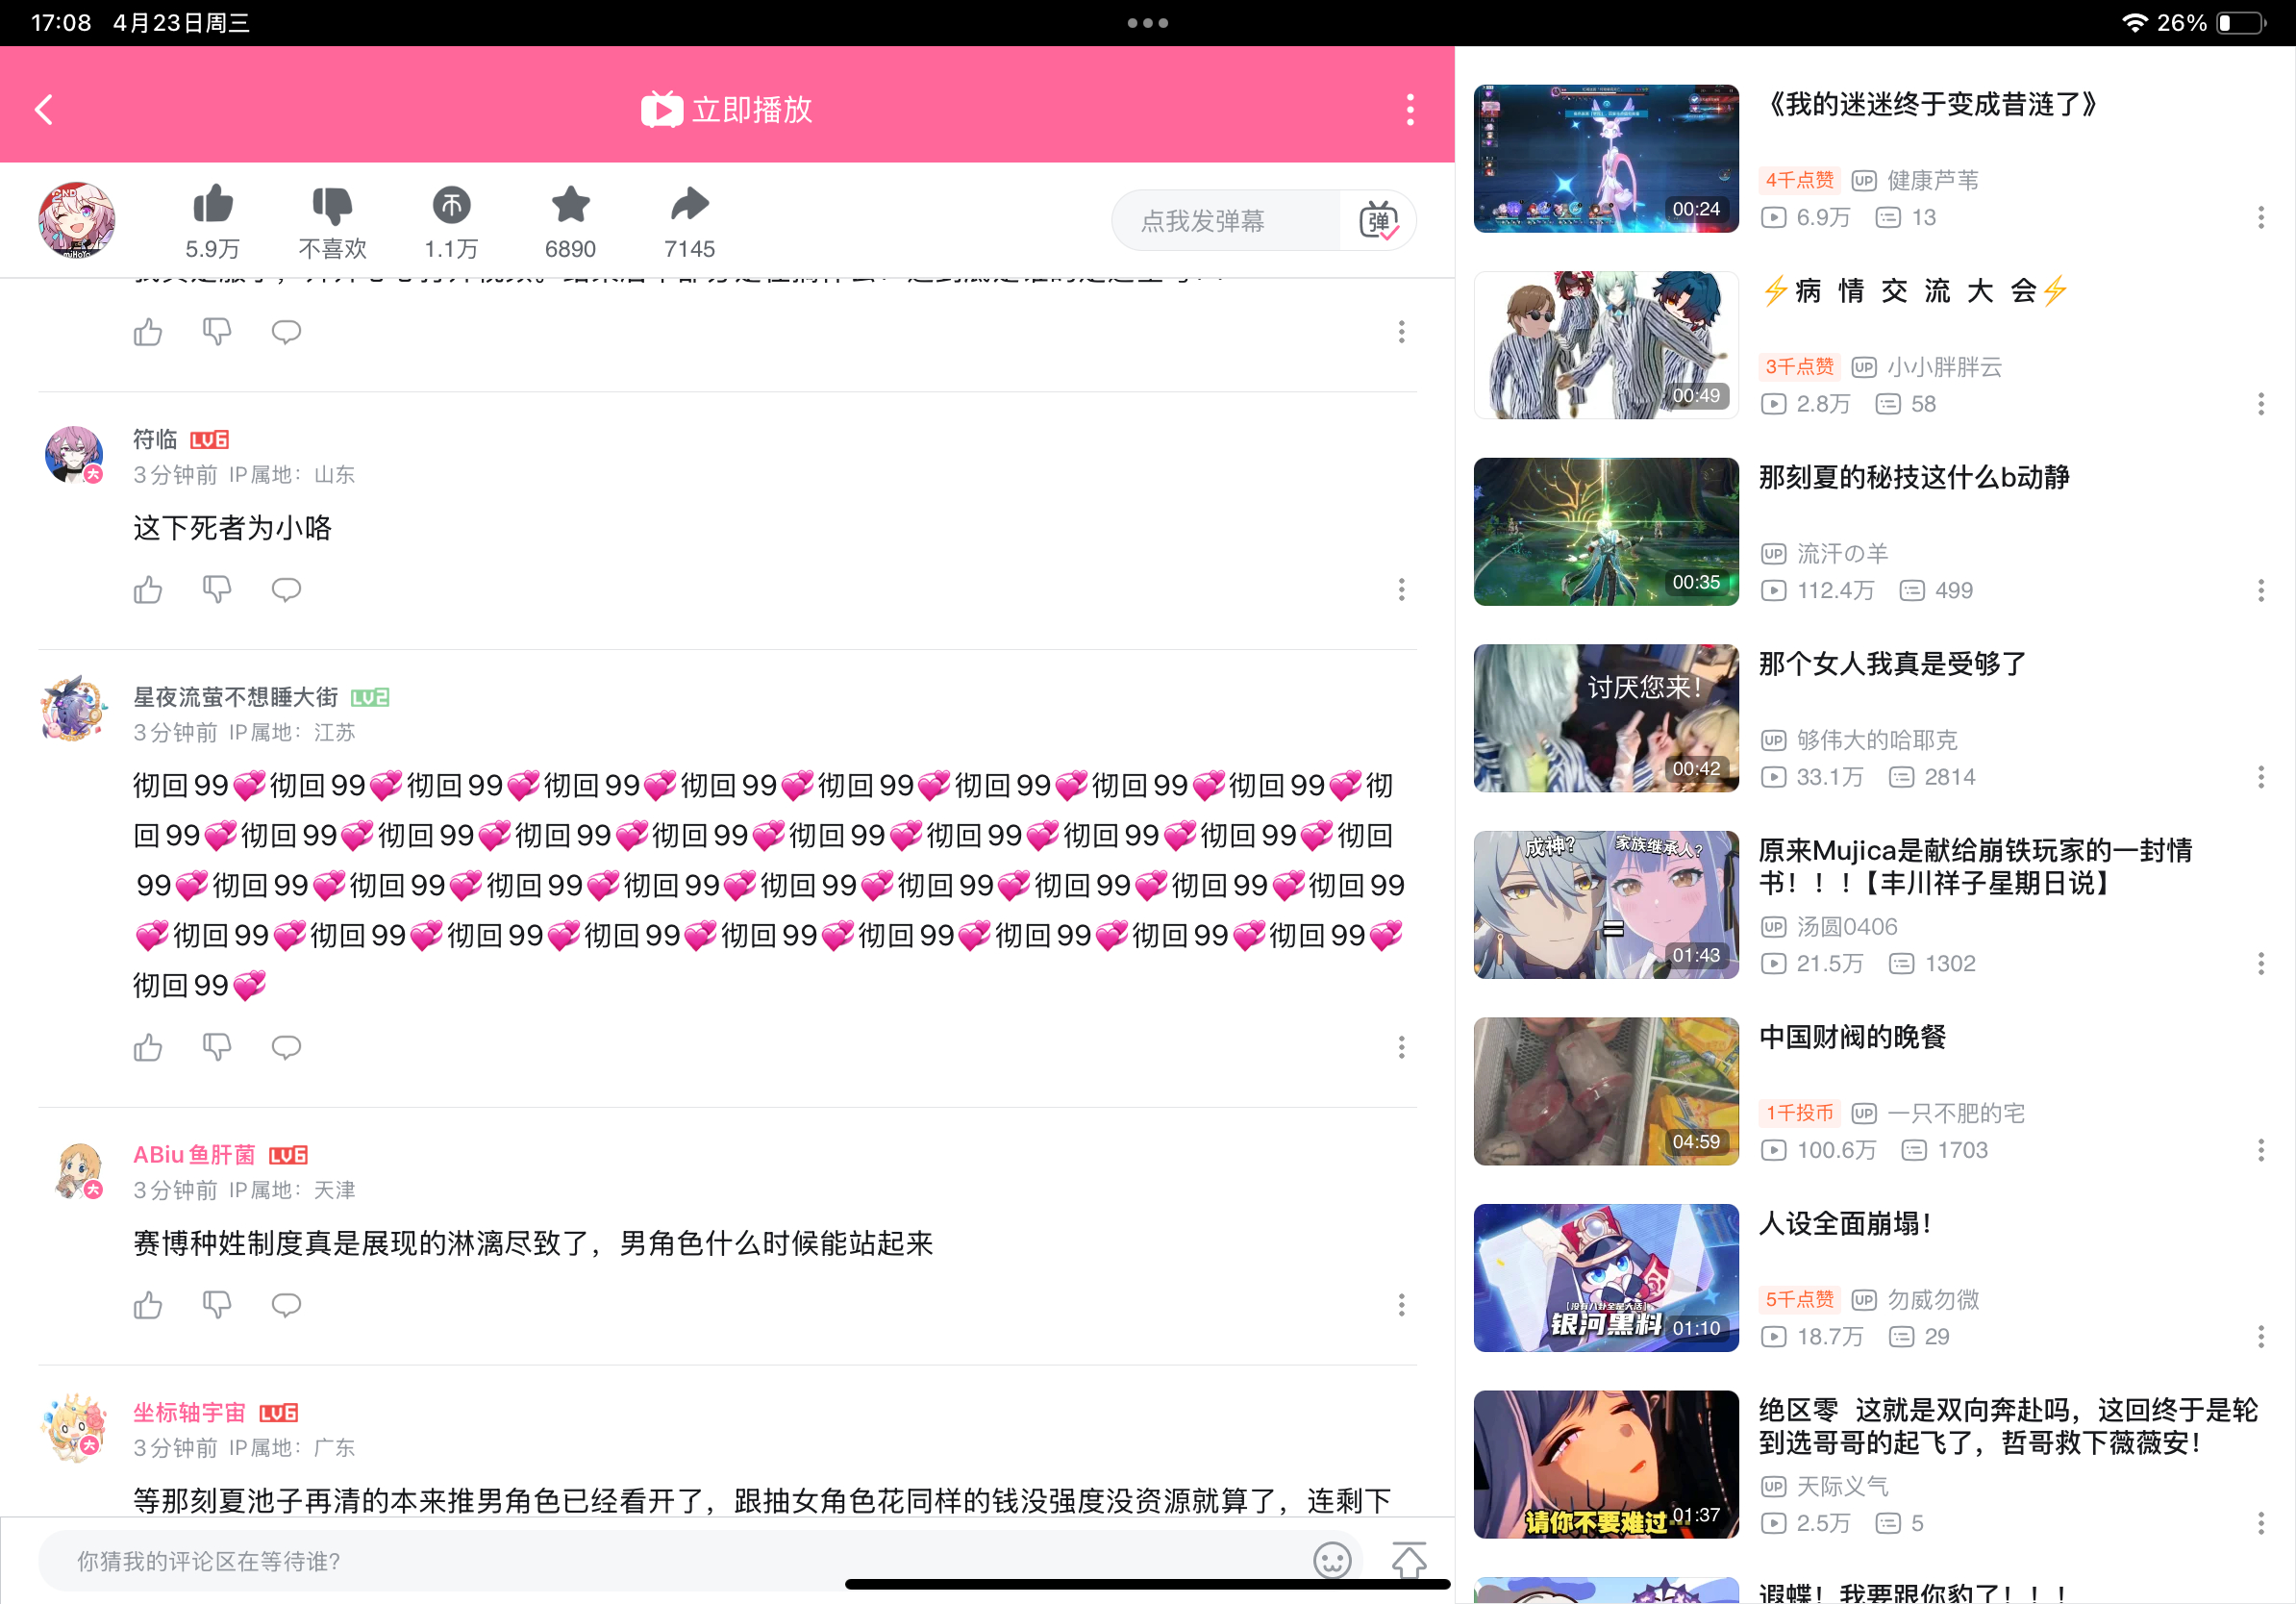Click the 点我发弹幕 input field

[x=1225, y=220]
